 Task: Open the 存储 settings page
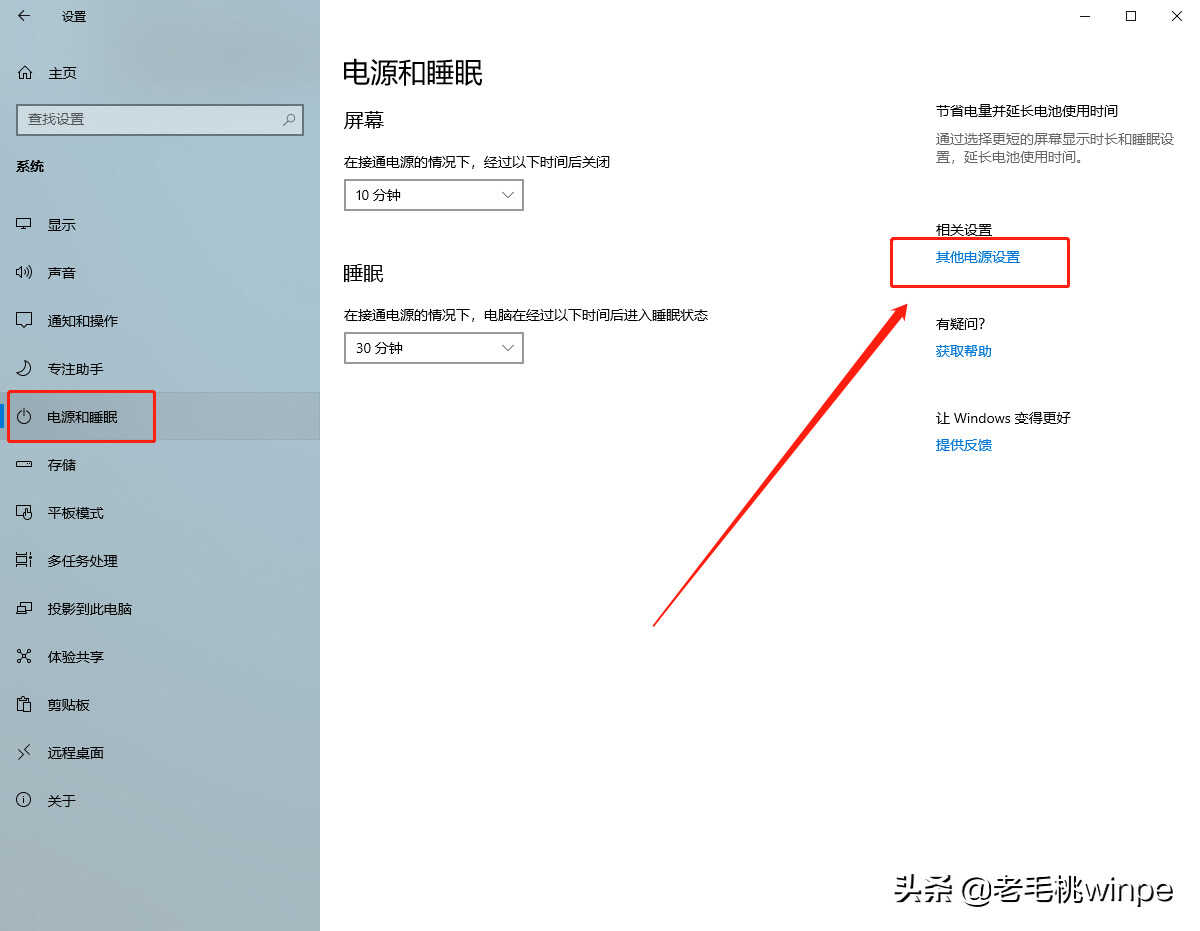(x=160, y=465)
